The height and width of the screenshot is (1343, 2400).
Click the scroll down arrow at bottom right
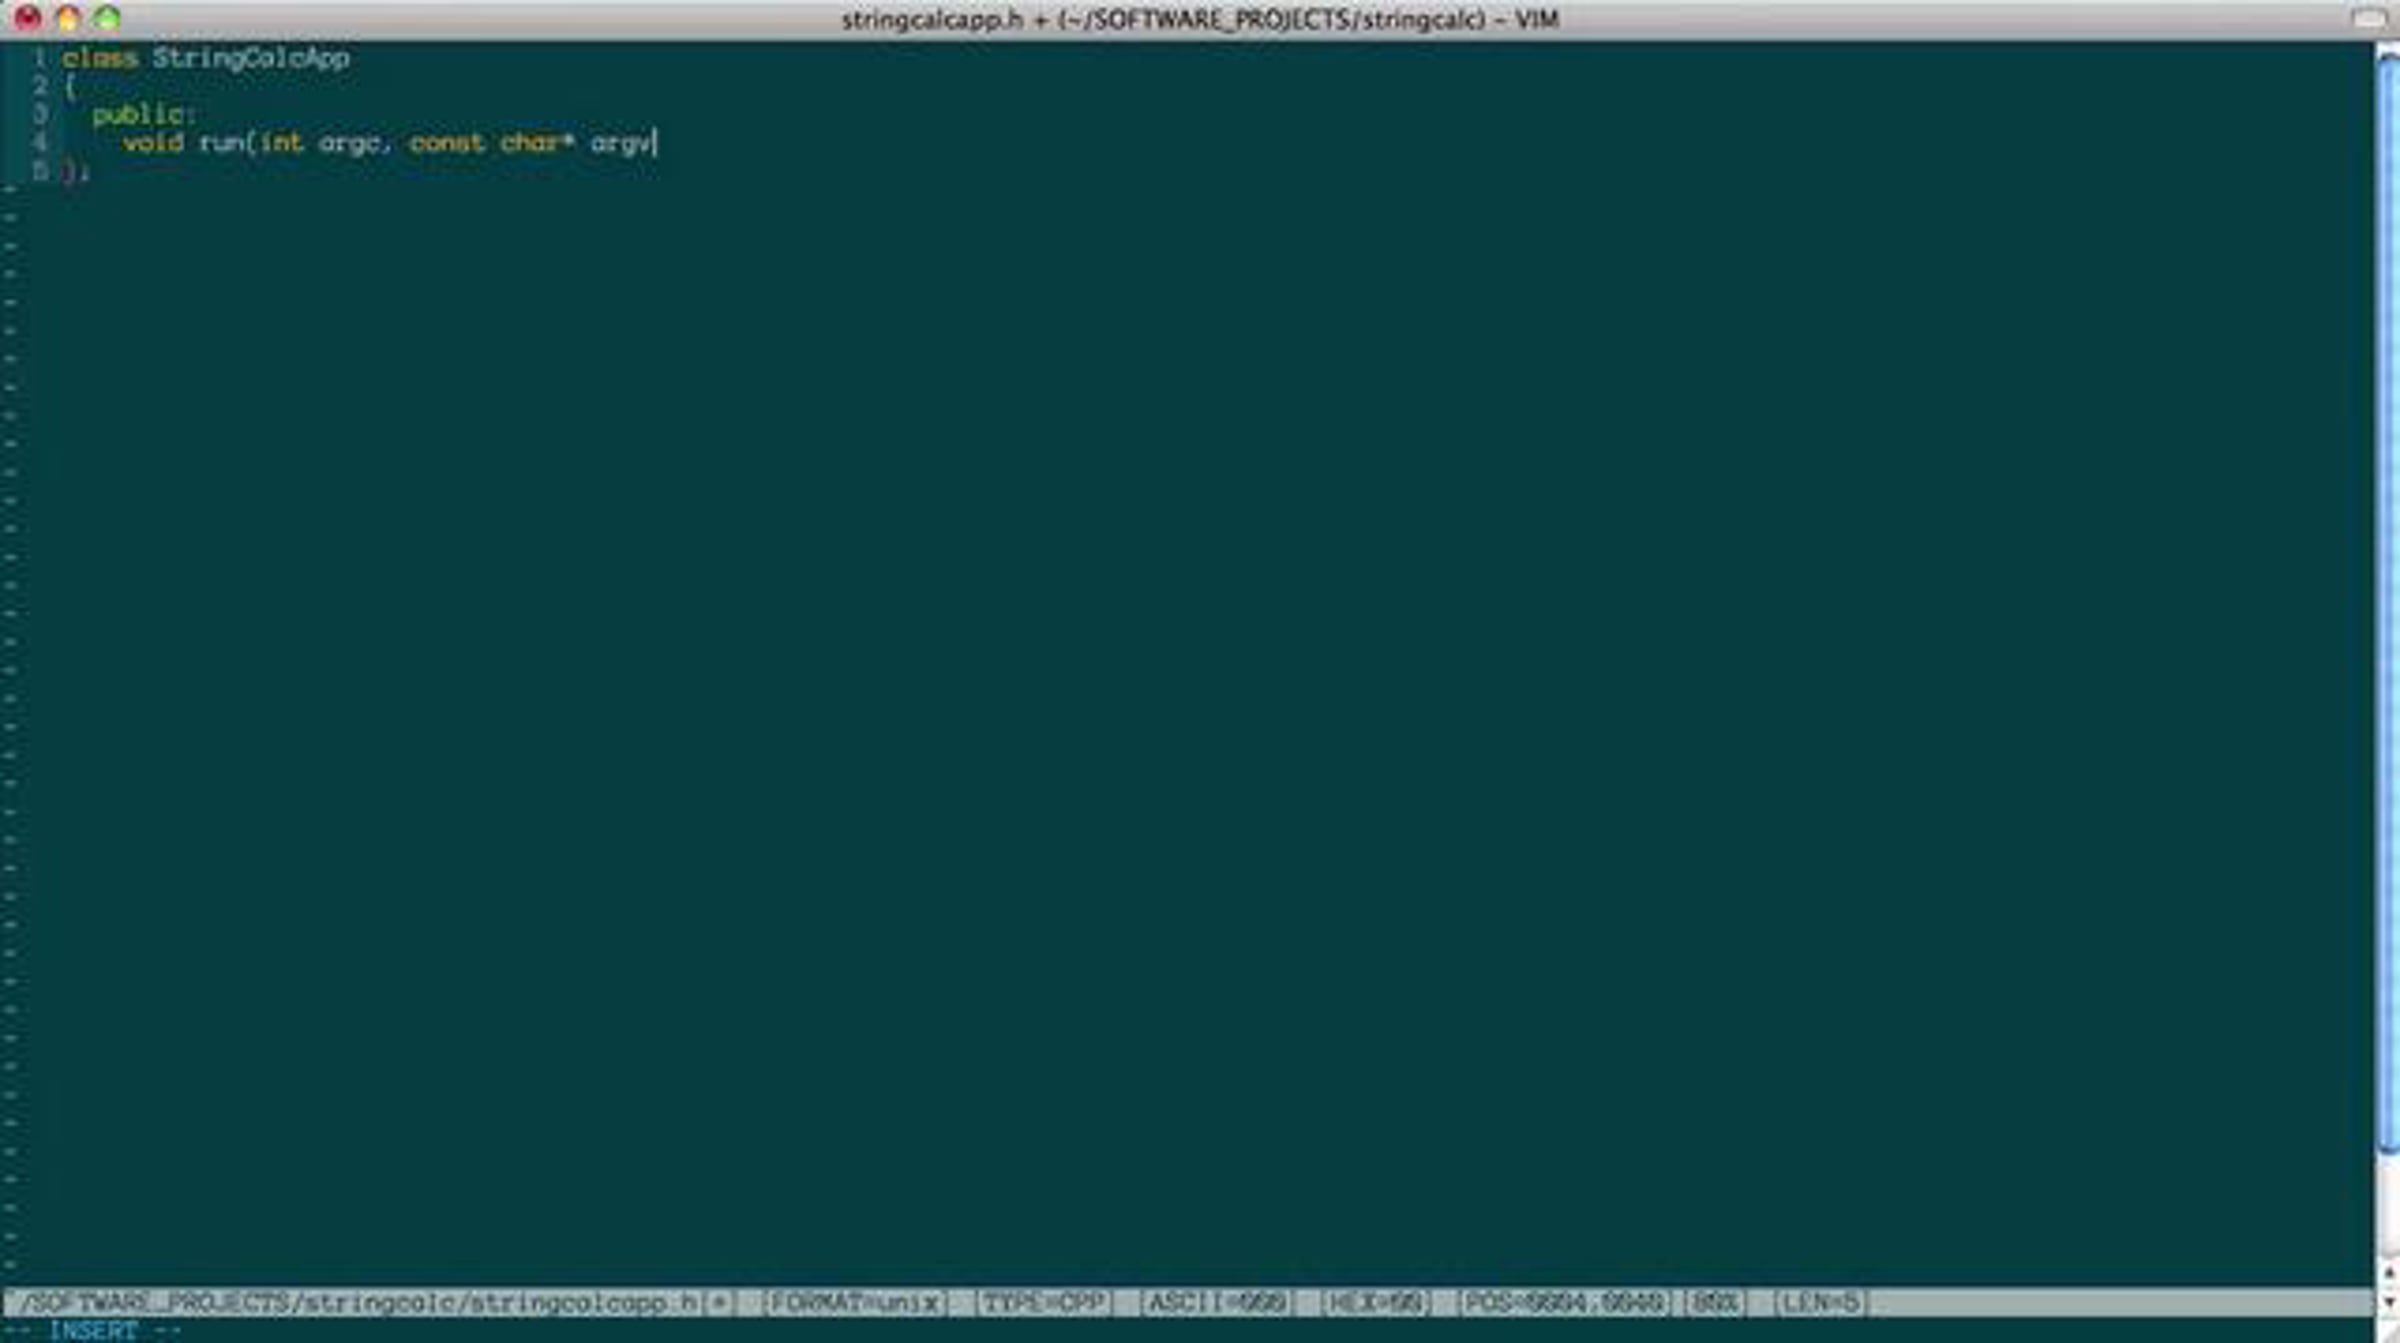pyautogui.click(x=2388, y=1301)
